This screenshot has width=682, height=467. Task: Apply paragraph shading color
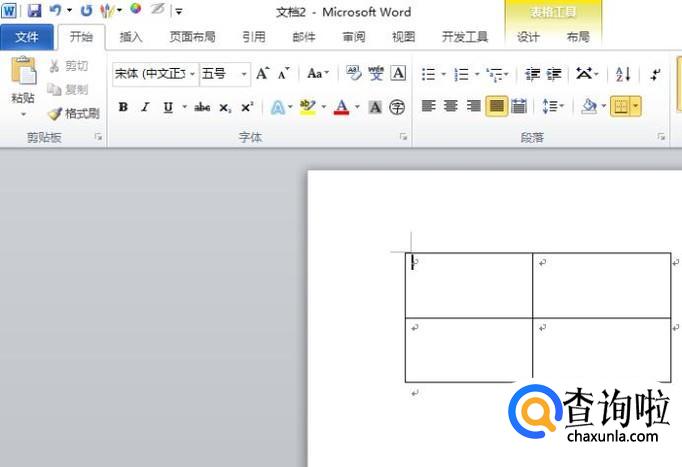pos(589,106)
